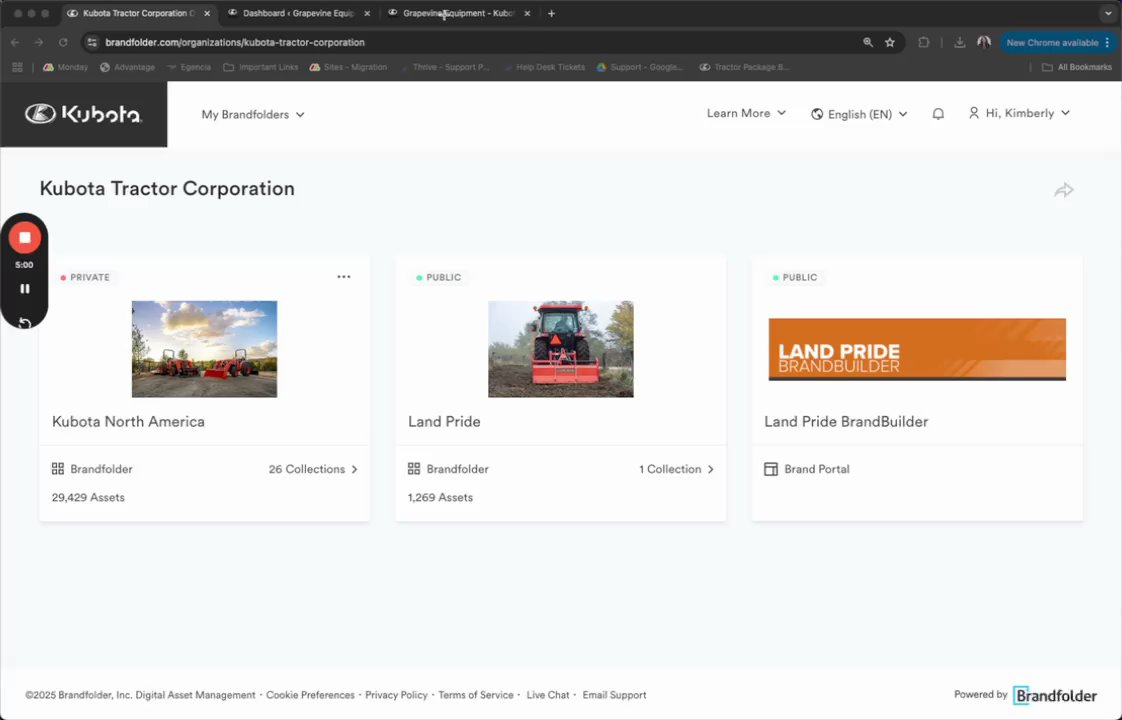Click the share arrow icon
Screen dimensions: 1122x720
pyautogui.click(x=1064, y=190)
